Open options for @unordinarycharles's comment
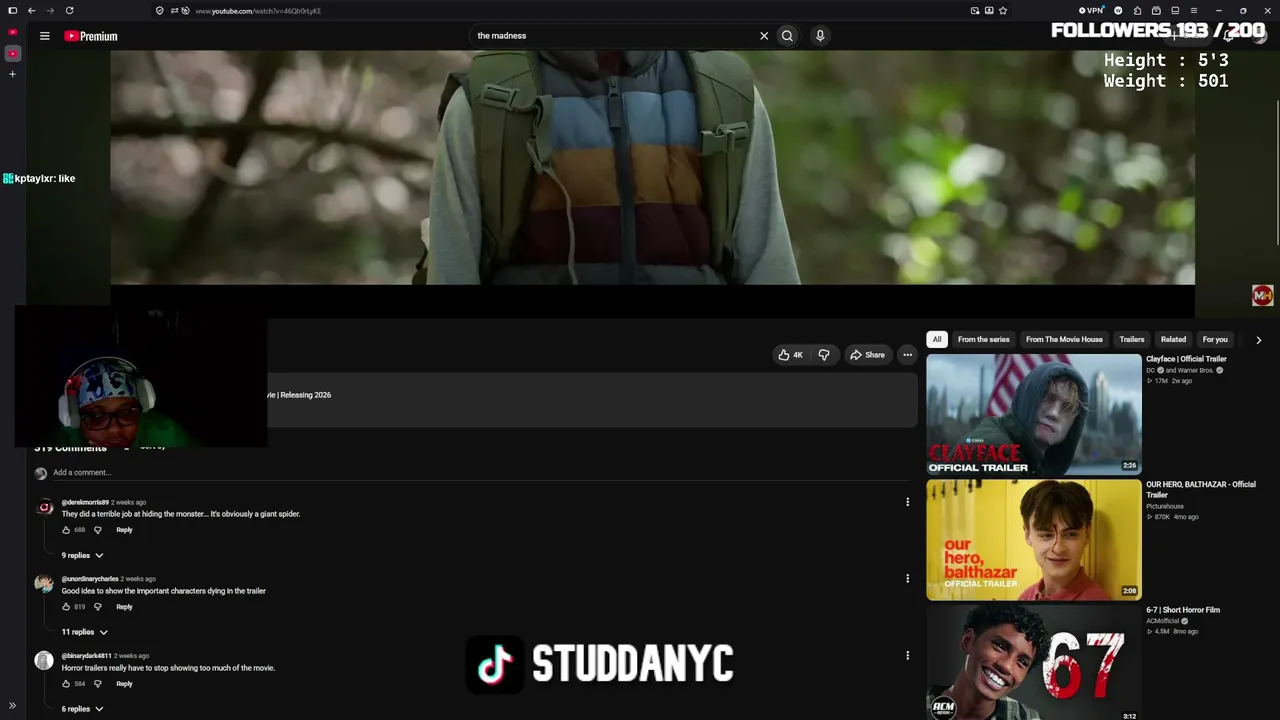The height and width of the screenshot is (720, 1280). [x=907, y=579]
